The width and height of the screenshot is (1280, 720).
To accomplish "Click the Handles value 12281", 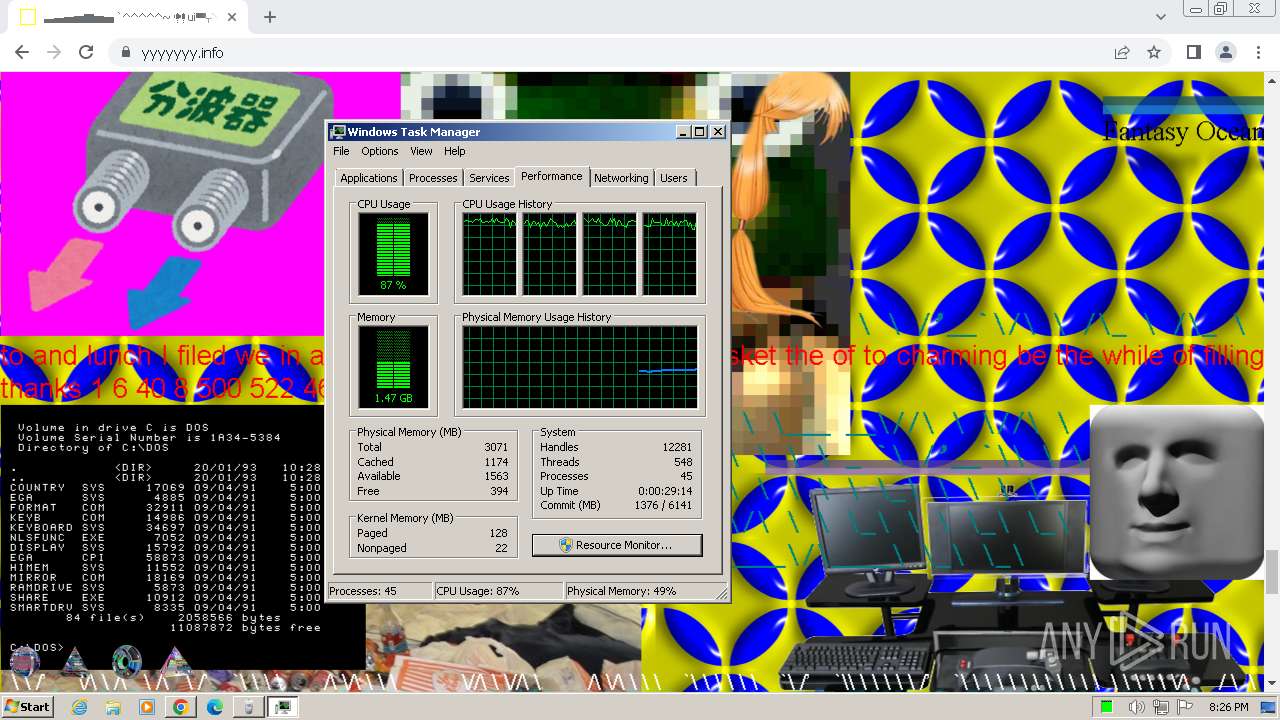I will (677, 447).
